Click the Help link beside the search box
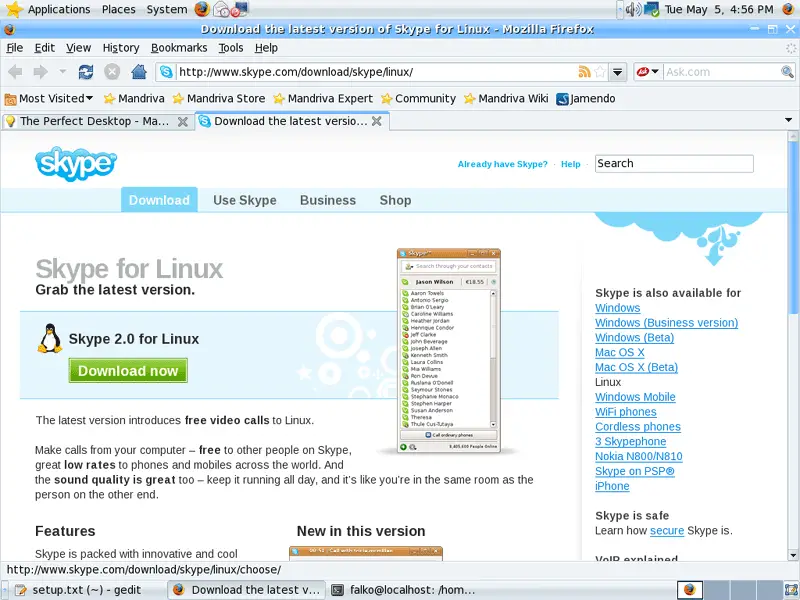 [570, 164]
